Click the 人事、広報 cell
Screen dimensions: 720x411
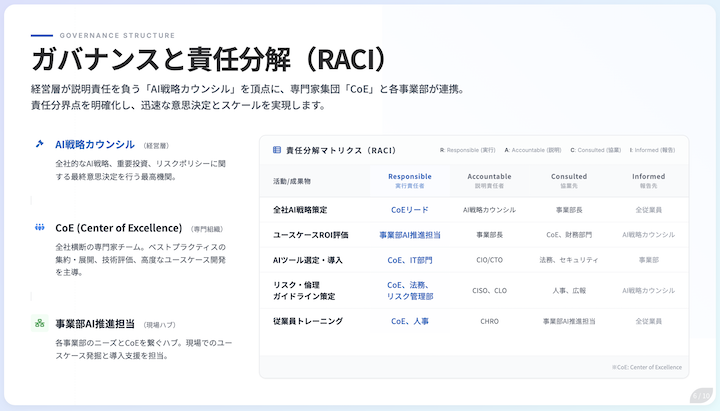coord(569,291)
